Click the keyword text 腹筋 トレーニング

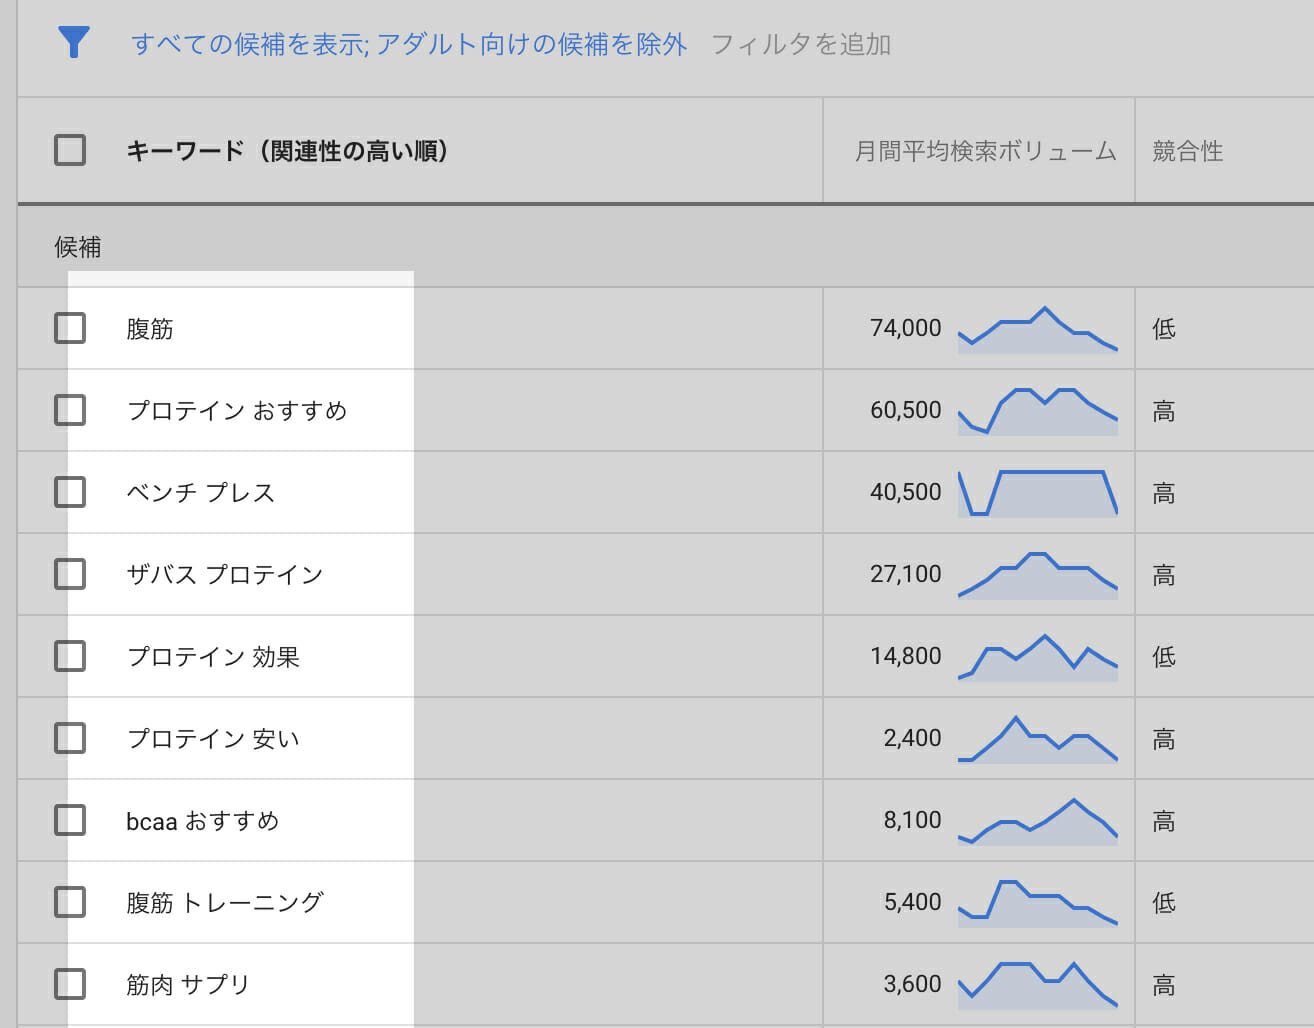click(225, 903)
